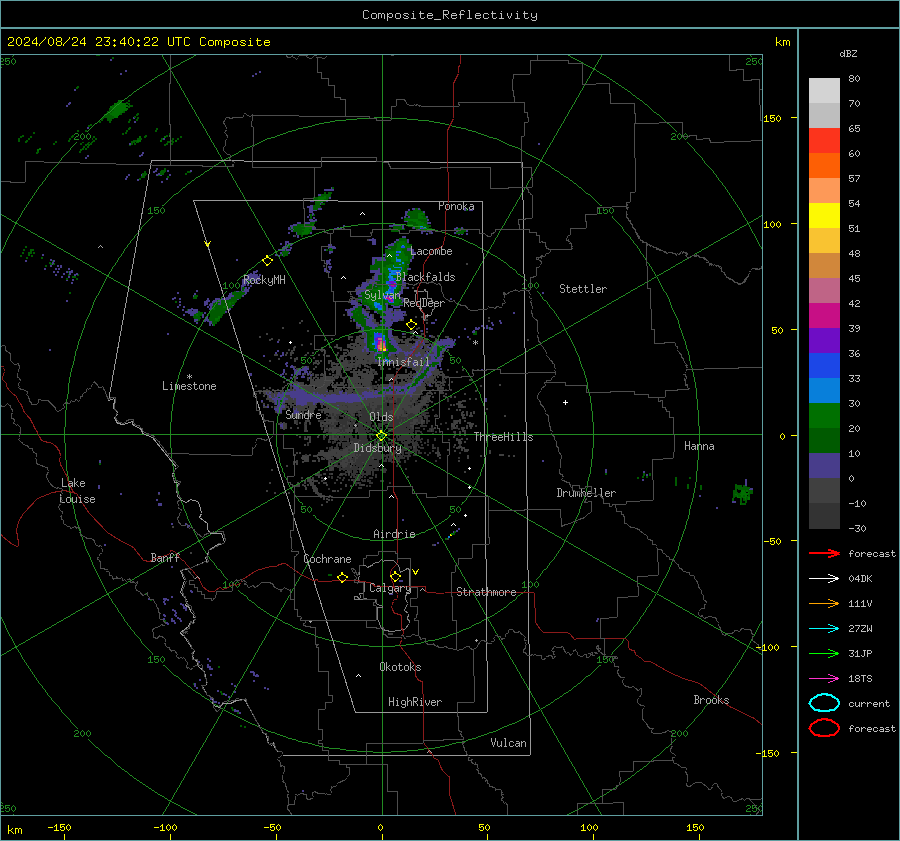Viewport: 900px width, 841px height.
Task: Click the 'Blackfalds' map label
Action: 425,277
